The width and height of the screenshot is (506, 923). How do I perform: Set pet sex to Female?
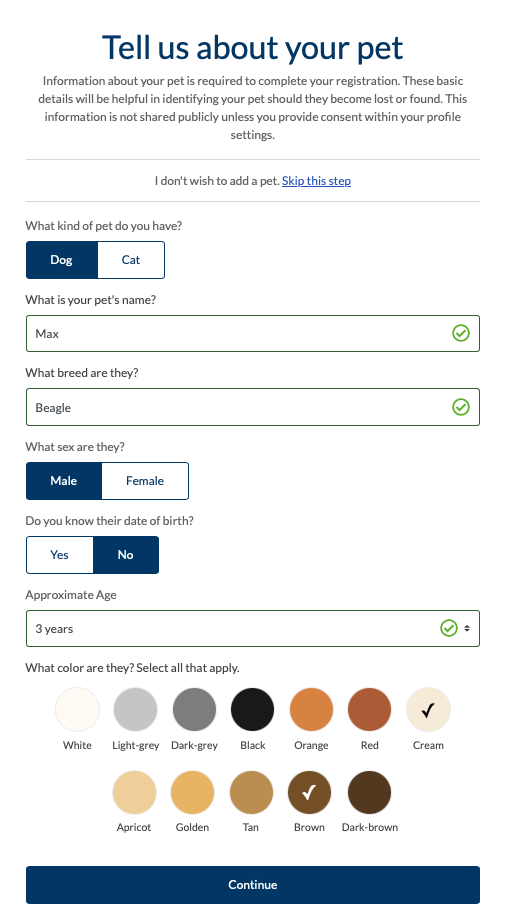[145, 481]
